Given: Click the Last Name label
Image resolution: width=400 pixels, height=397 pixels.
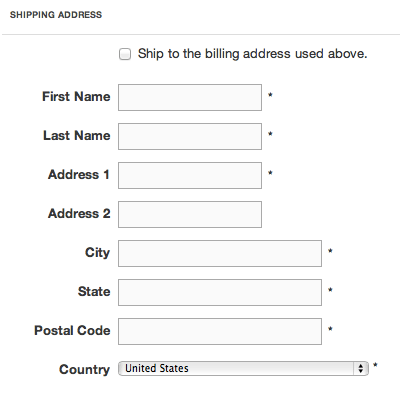Looking at the screenshot, I should point(77,135).
